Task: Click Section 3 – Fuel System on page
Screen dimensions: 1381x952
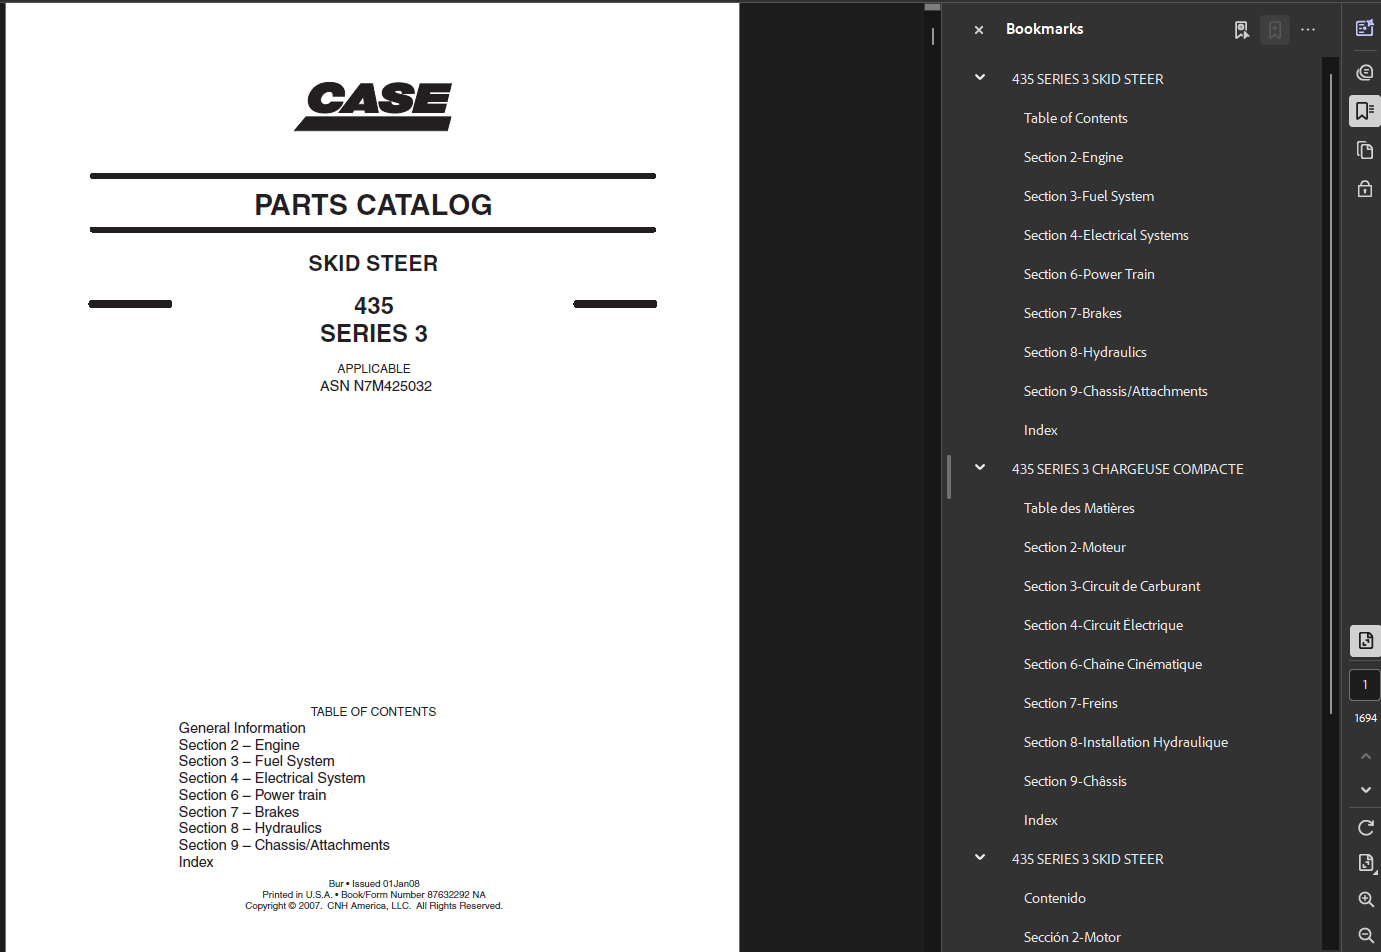Action: pos(256,761)
